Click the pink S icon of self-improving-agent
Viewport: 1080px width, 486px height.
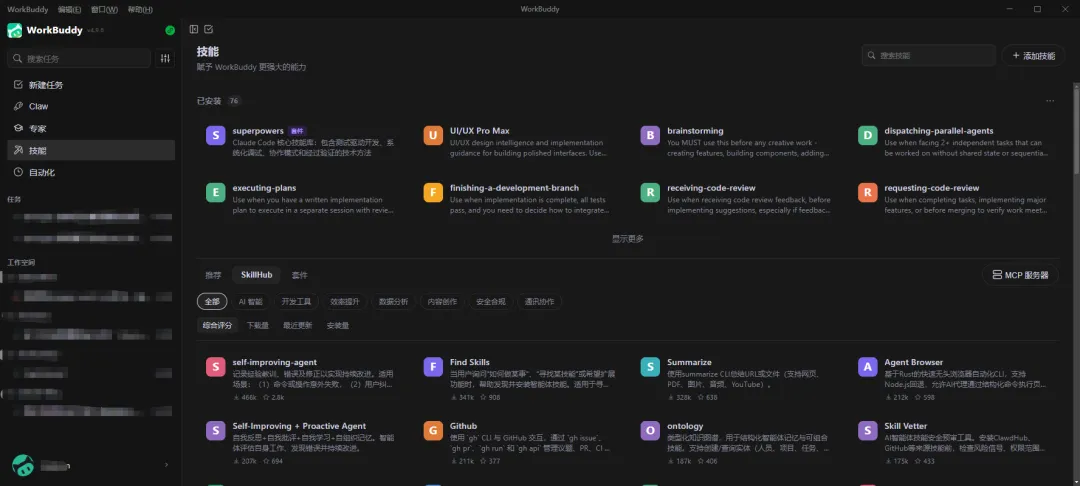(216, 367)
